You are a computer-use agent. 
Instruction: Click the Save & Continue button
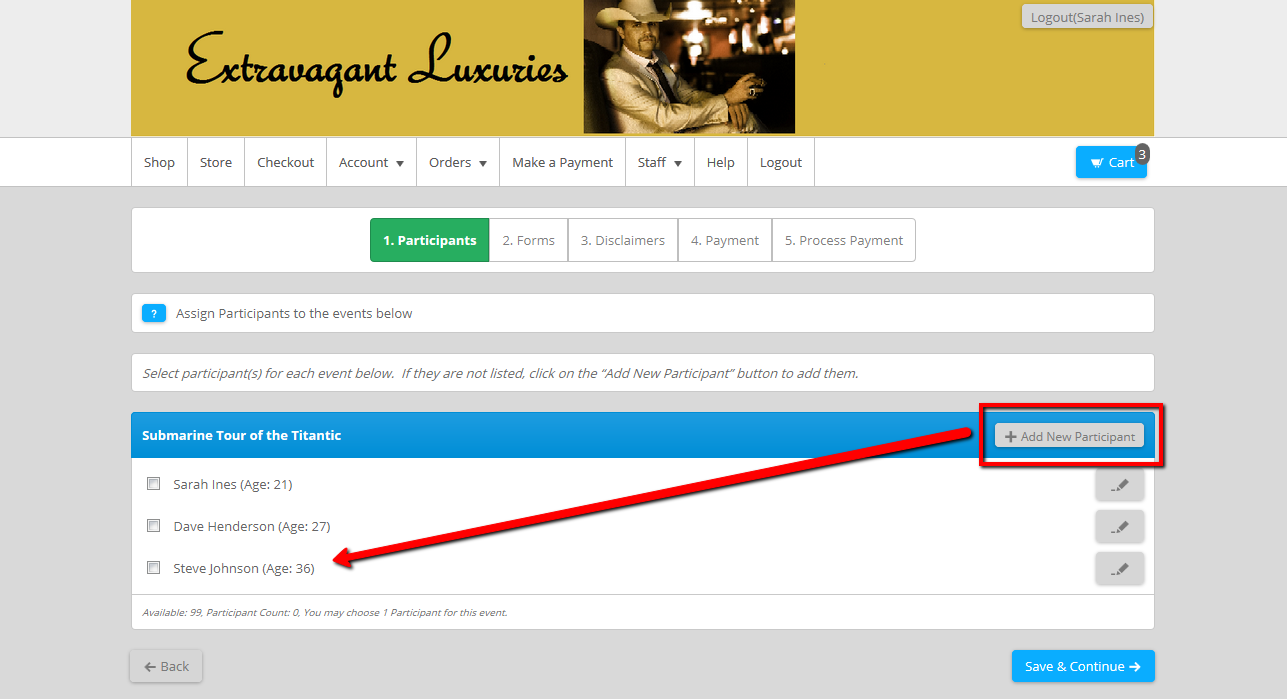1083,666
